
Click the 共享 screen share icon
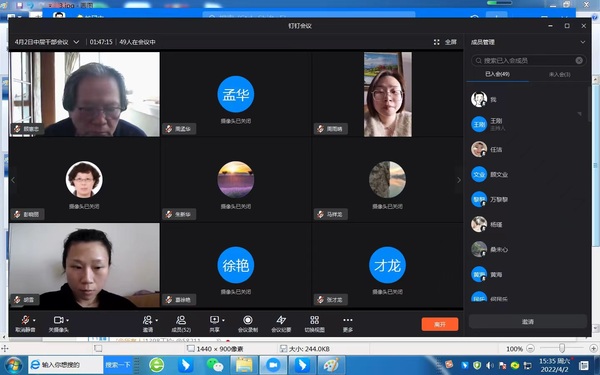(x=214, y=320)
